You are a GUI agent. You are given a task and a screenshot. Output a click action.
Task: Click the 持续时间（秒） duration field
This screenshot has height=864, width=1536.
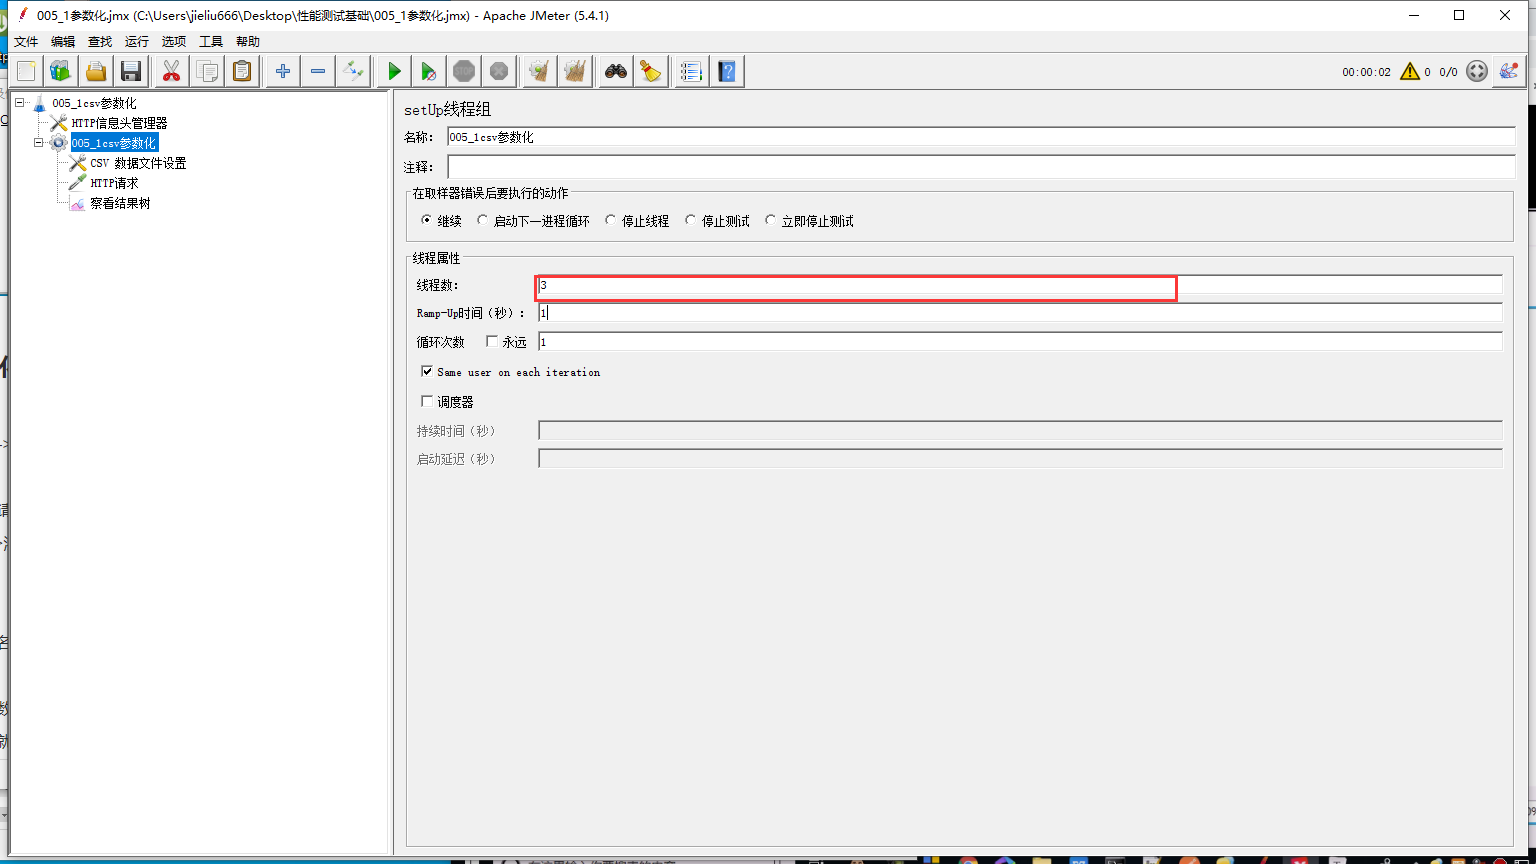[x=1020, y=431]
